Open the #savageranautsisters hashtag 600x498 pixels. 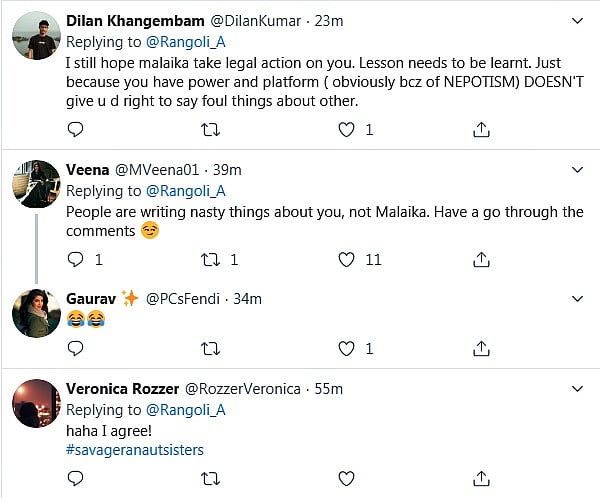135,450
